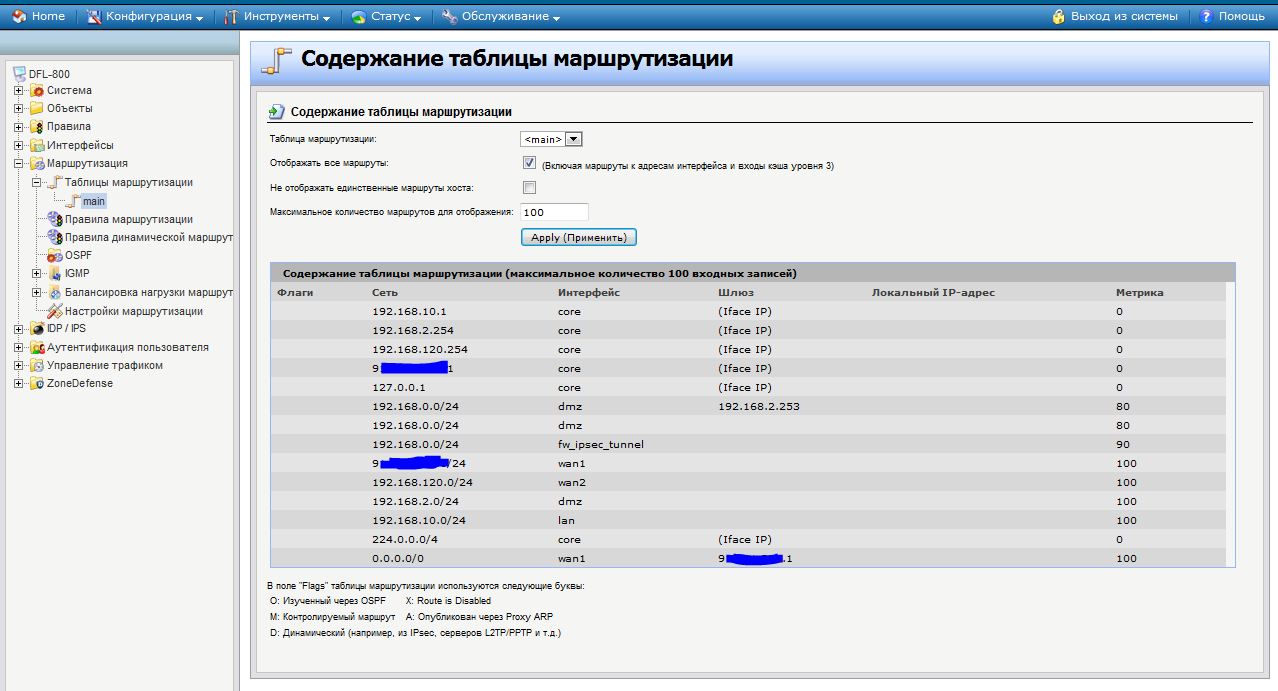Image resolution: width=1278 pixels, height=691 pixels.
Task: Click the IDP / IPS bomb icon
Action: [x=37, y=329]
